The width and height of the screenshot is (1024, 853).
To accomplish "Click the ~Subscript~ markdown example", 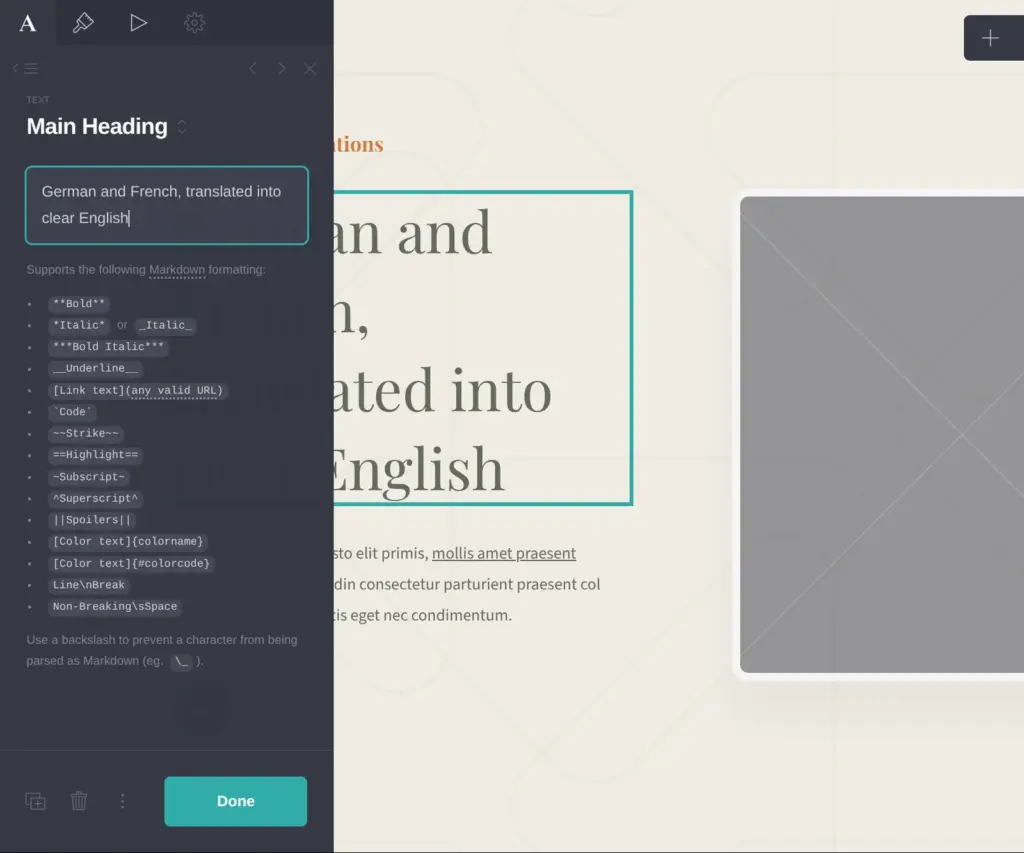I will click(89, 477).
